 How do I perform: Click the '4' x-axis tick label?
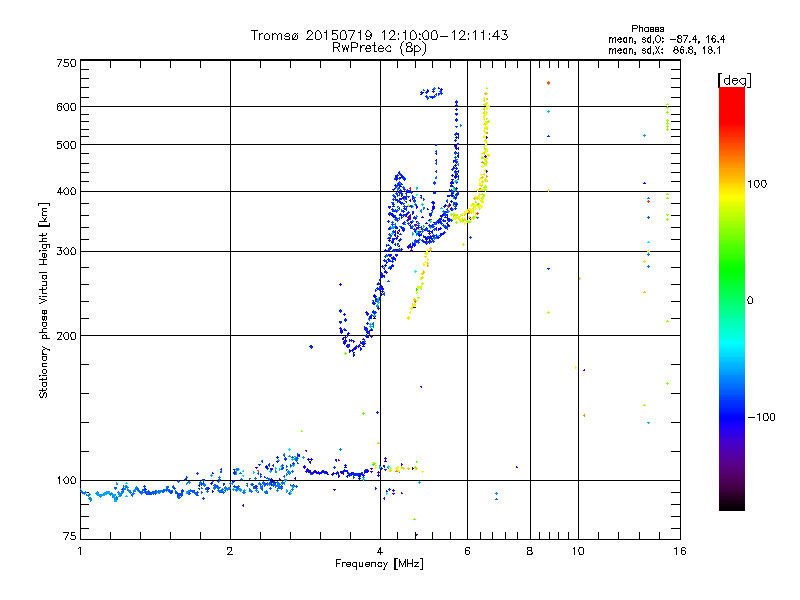[380, 551]
